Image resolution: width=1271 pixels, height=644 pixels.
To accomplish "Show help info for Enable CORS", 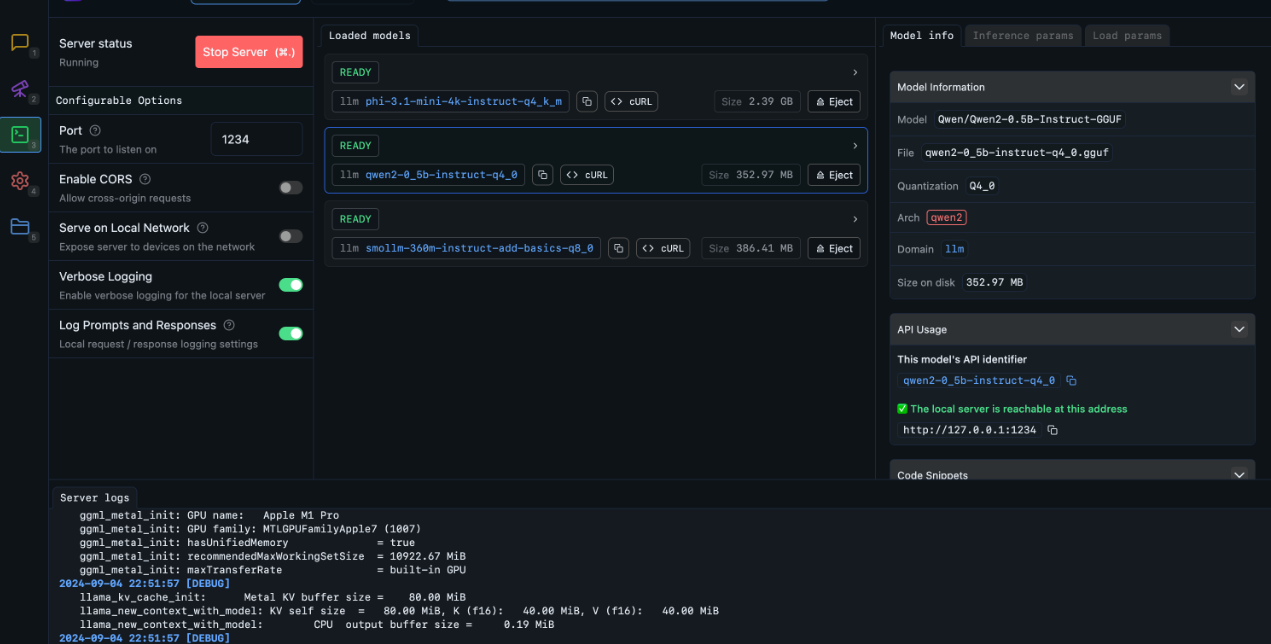I will point(145,179).
